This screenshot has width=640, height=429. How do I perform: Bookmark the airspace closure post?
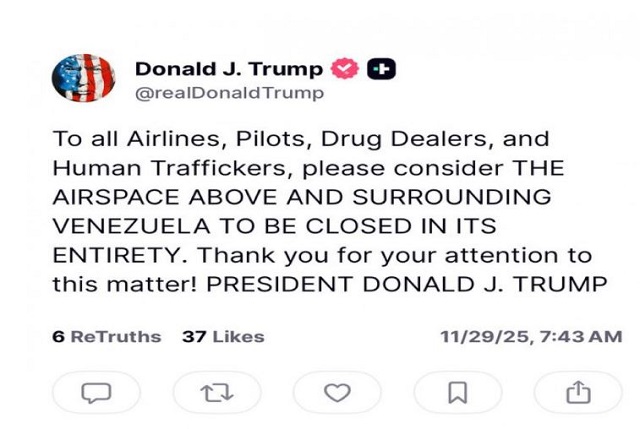pyautogui.click(x=457, y=391)
